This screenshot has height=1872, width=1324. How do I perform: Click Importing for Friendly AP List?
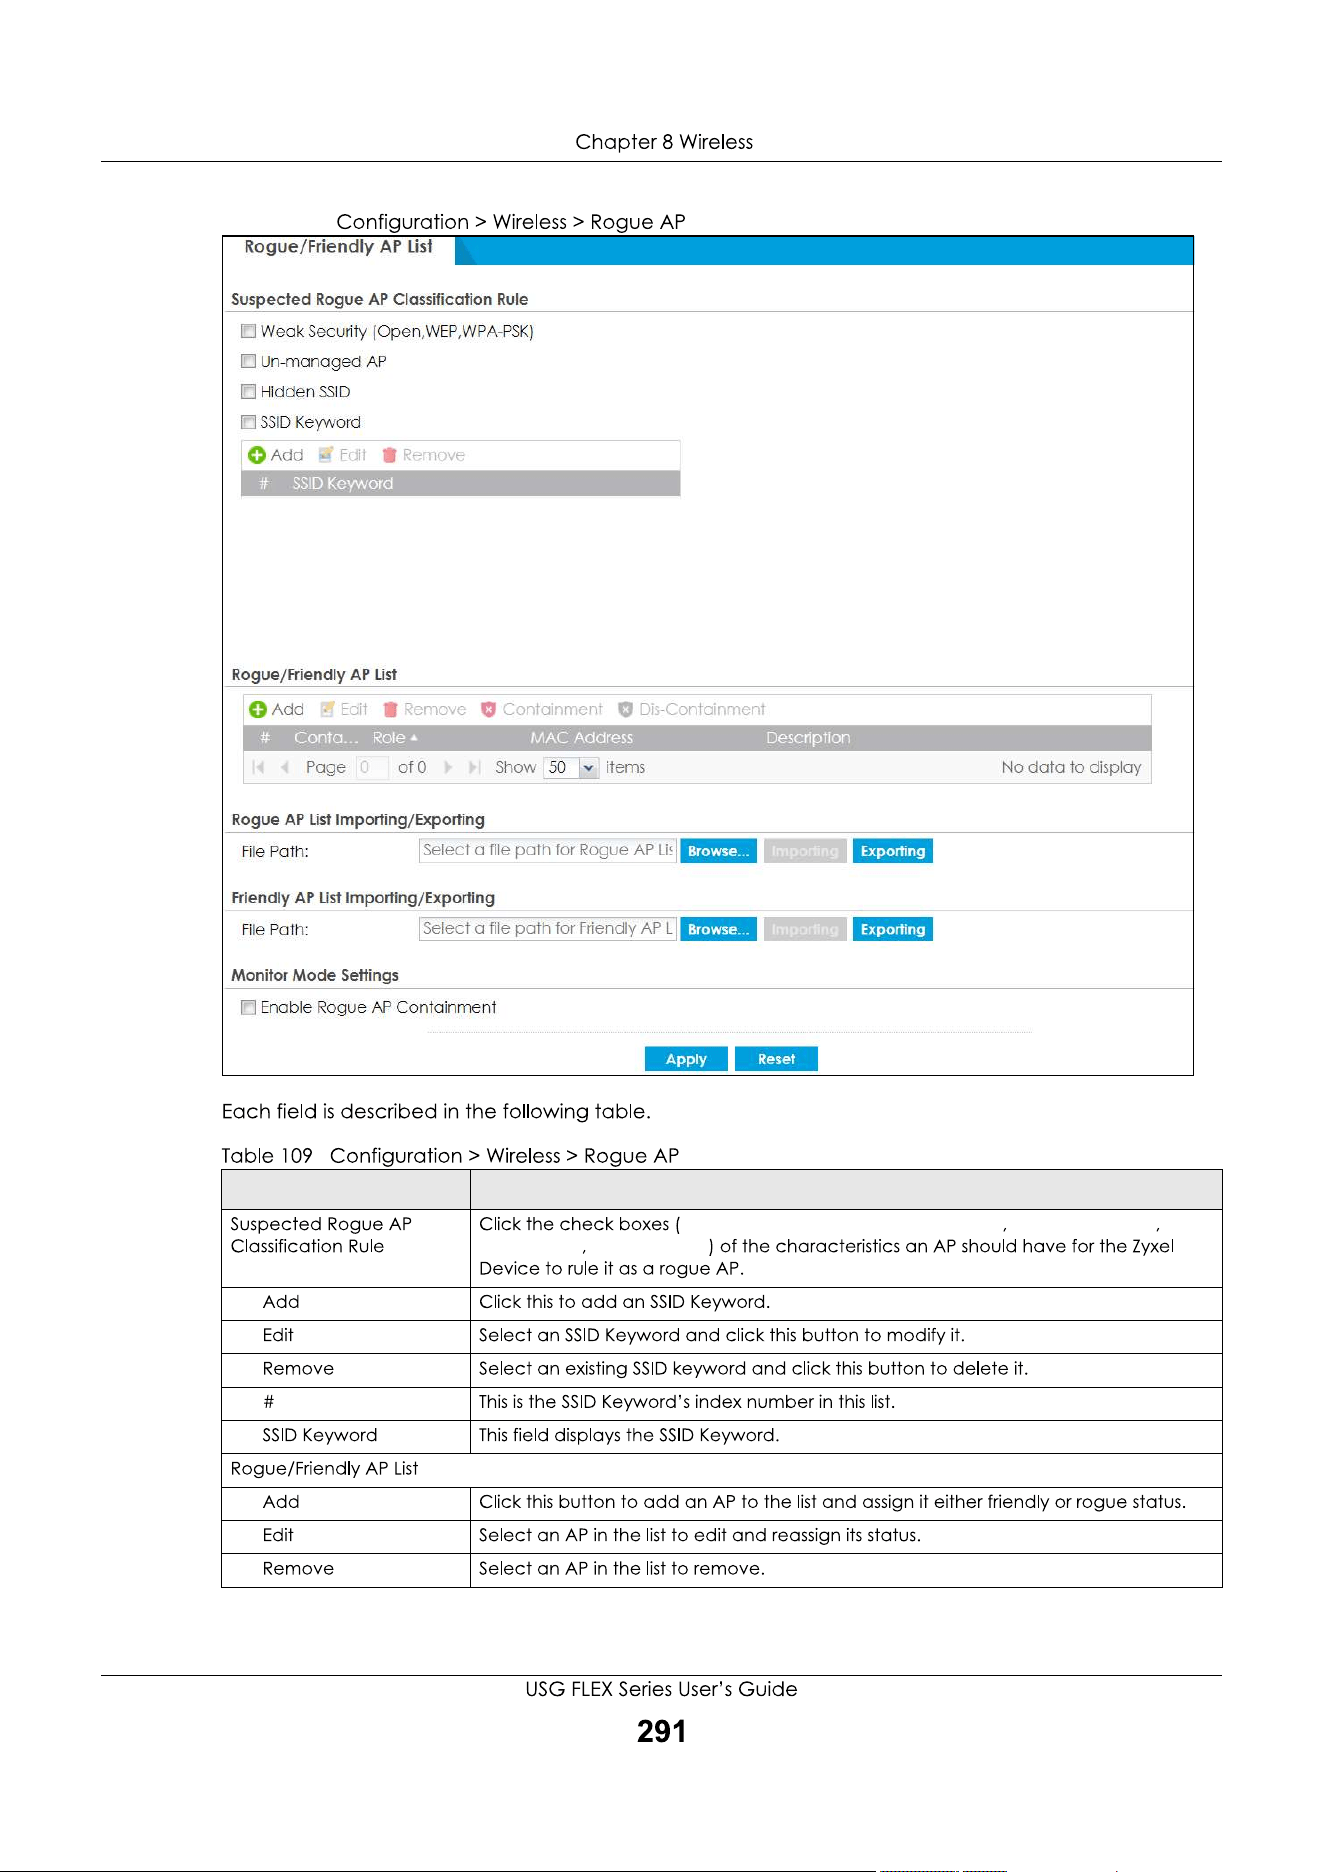pos(805,929)
